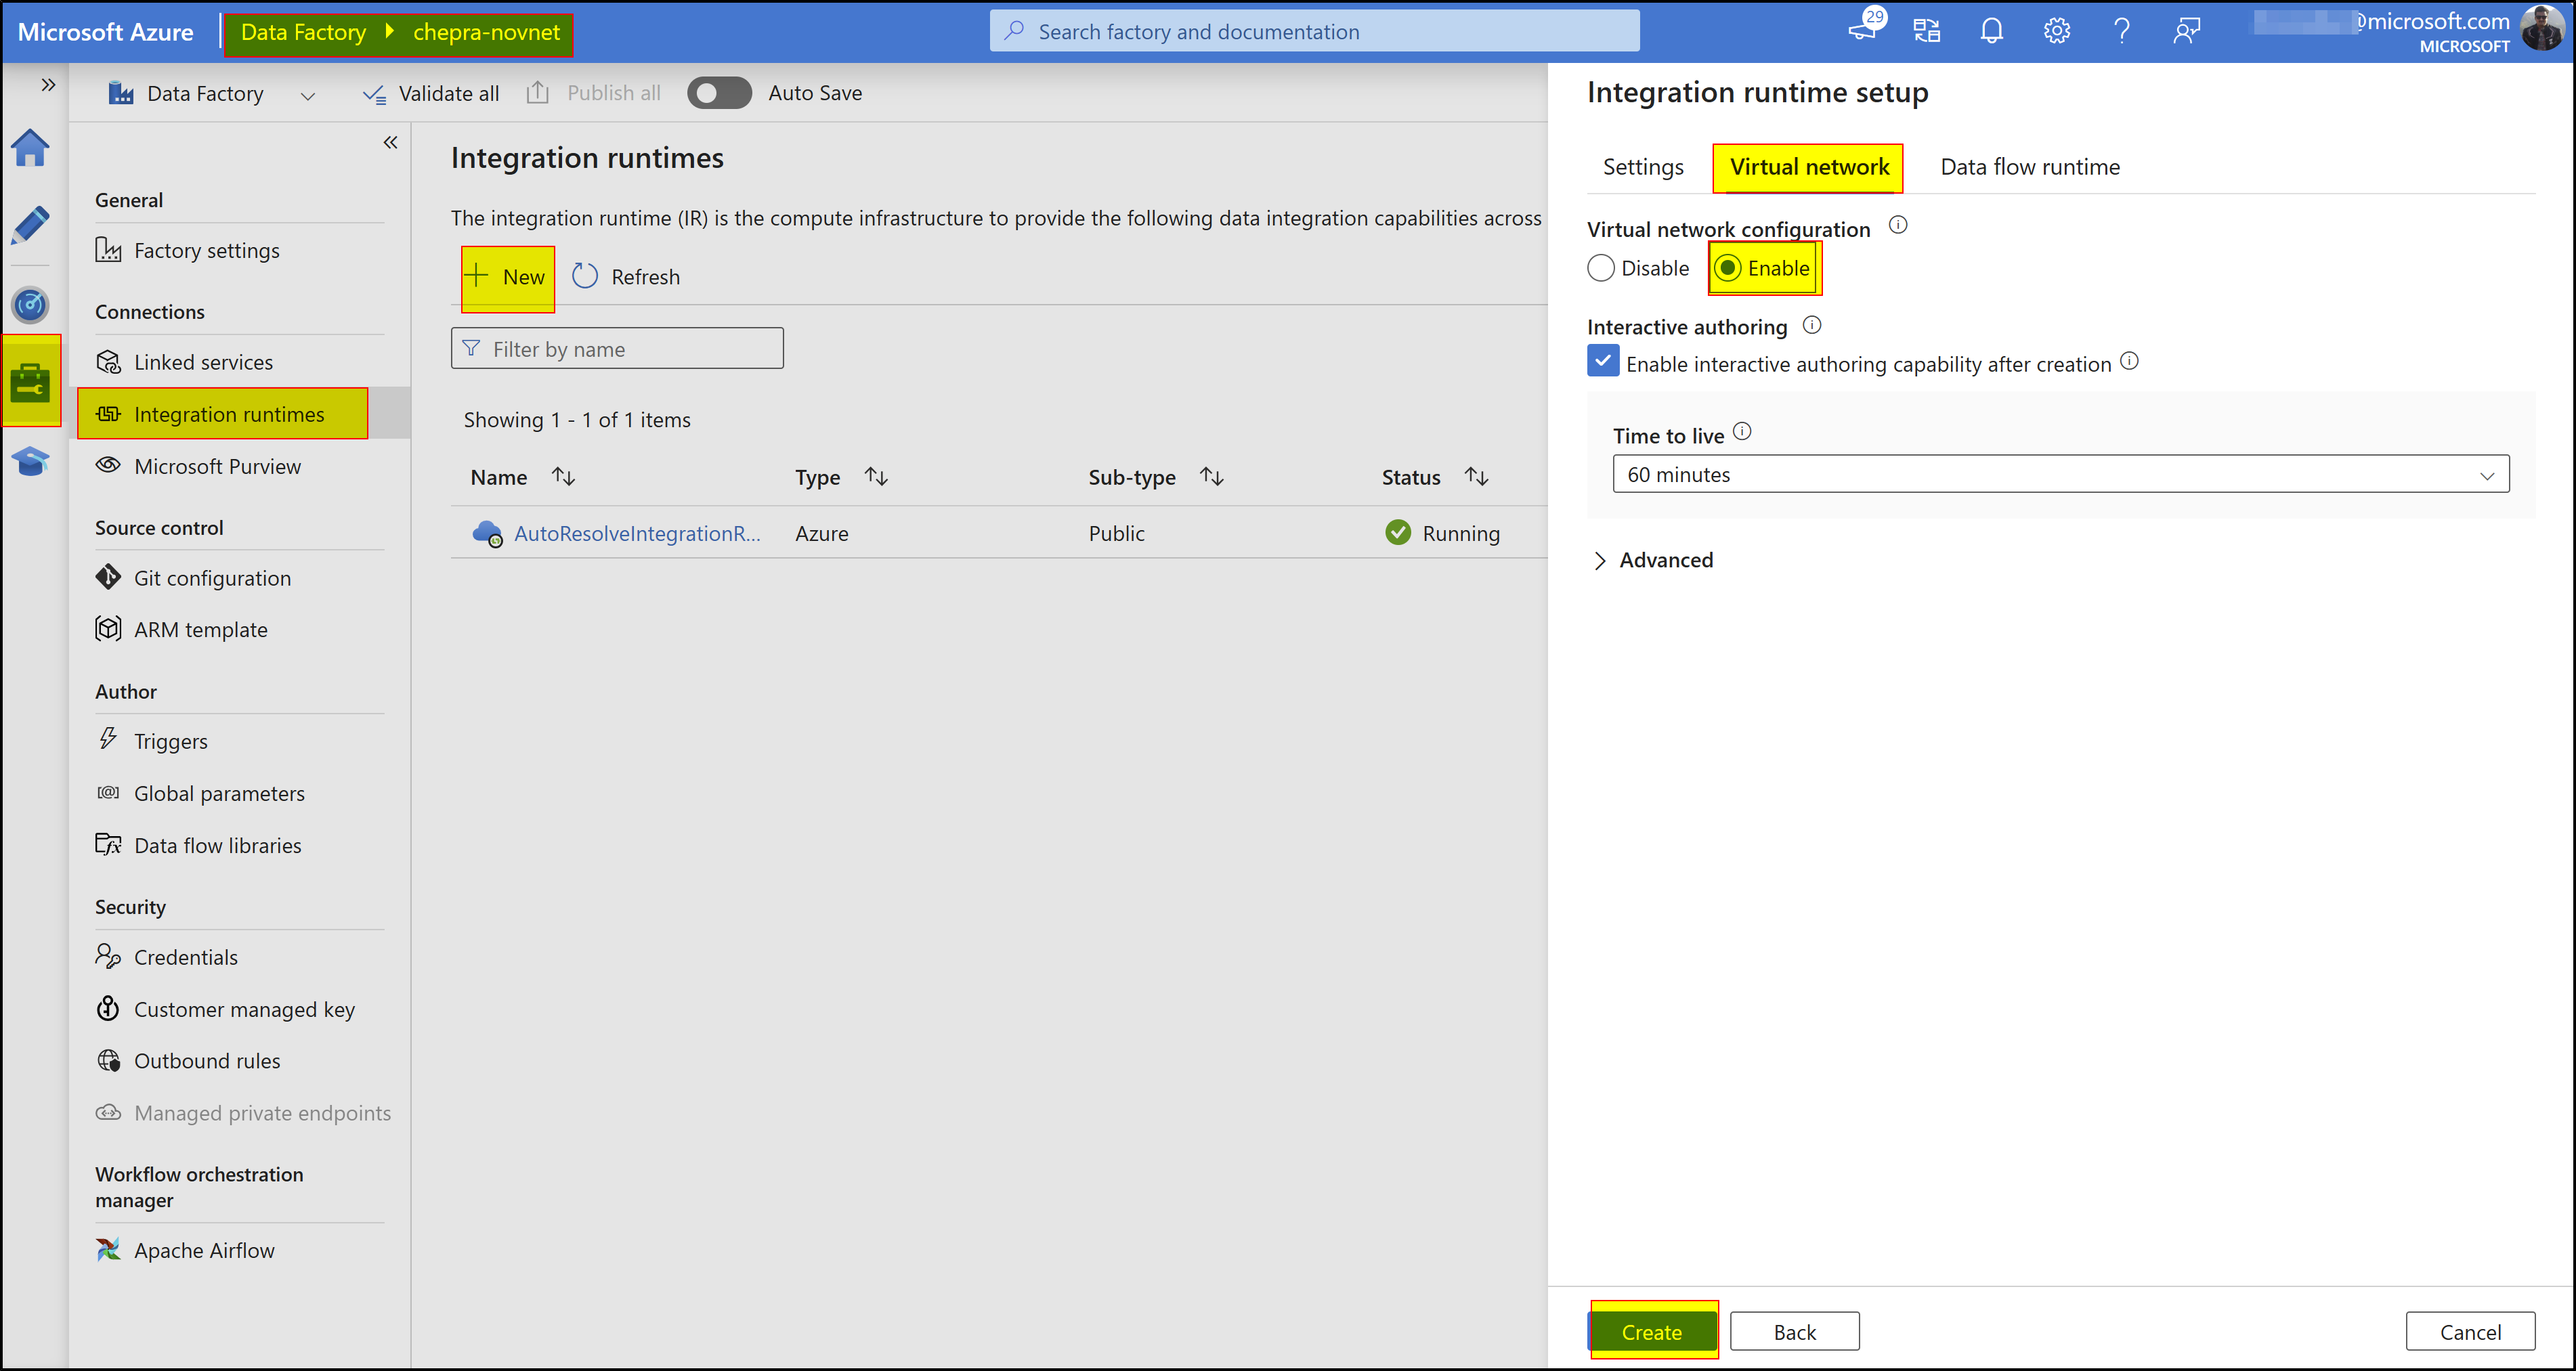Toggle the Auto Save switch
2576x1371 pixels.
719,93
